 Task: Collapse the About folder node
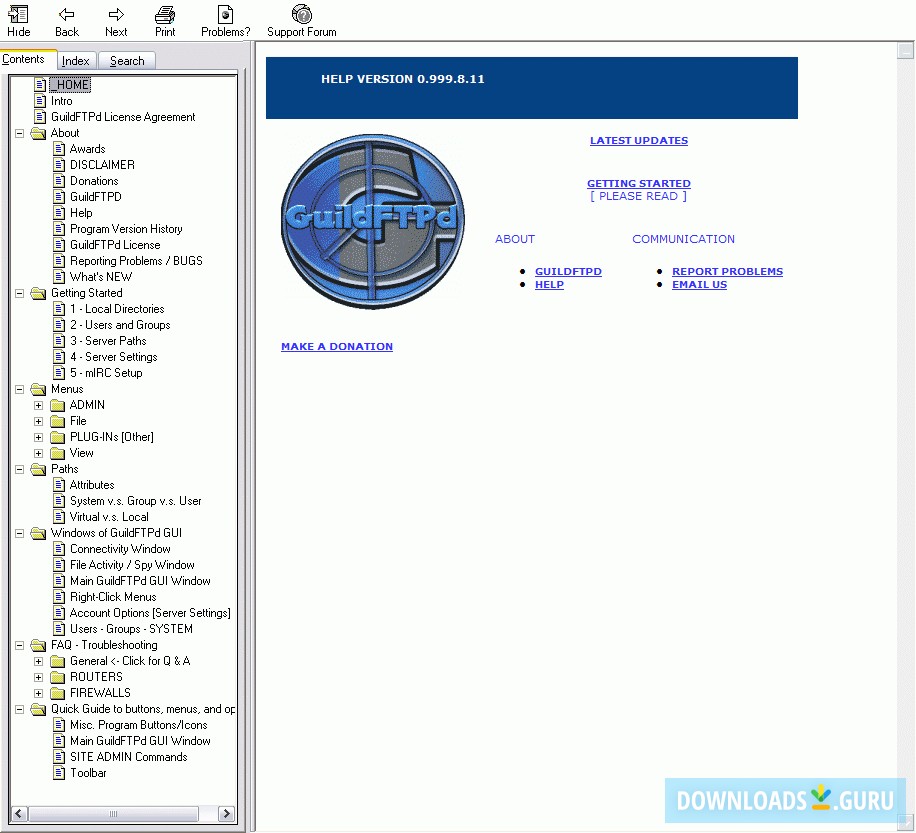pyautogui.click(x=20, y=133)
